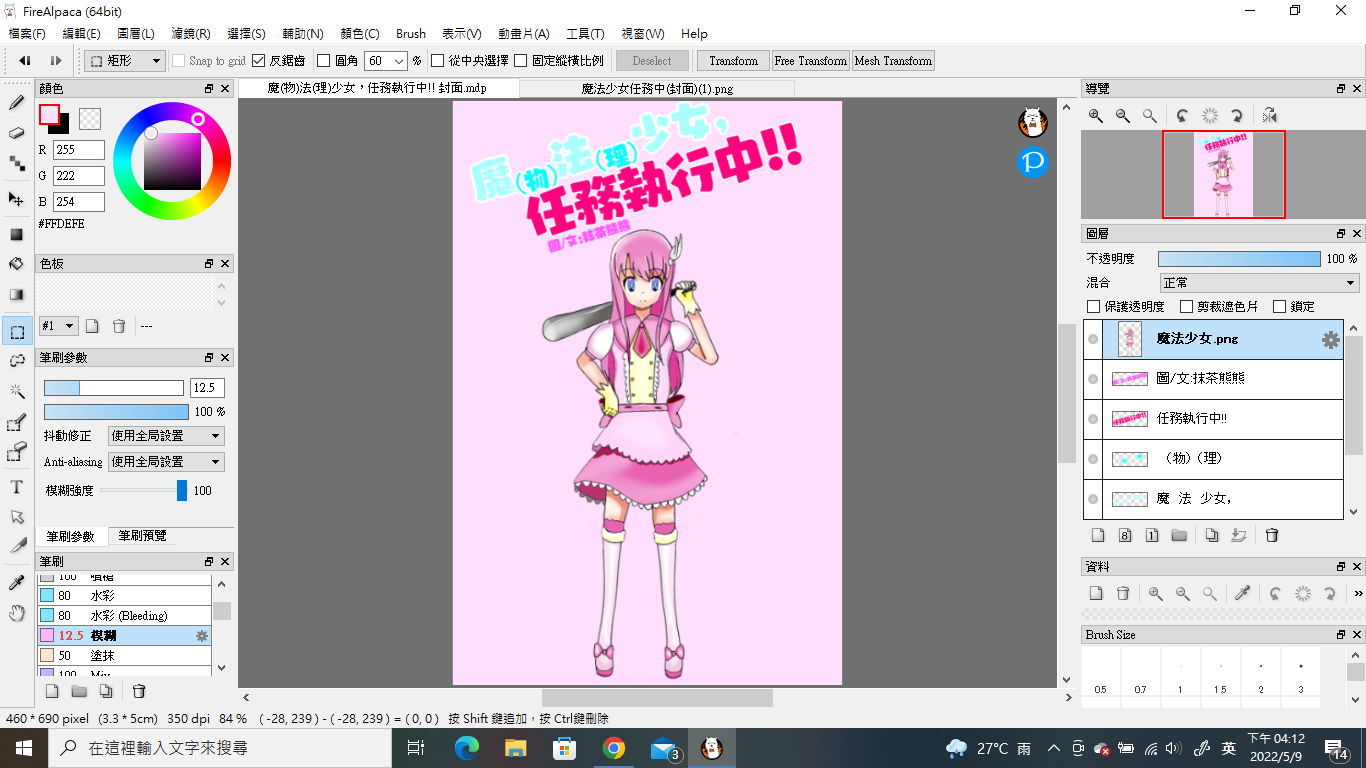The height and width of the screenshot is (768, 1366).
Task: Duplicate layer icon in layer panel
Action: [x=1212, y=535]
